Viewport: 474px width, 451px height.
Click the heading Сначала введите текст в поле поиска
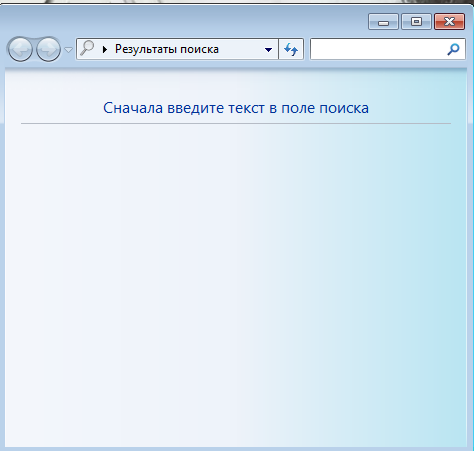point(236,108)
